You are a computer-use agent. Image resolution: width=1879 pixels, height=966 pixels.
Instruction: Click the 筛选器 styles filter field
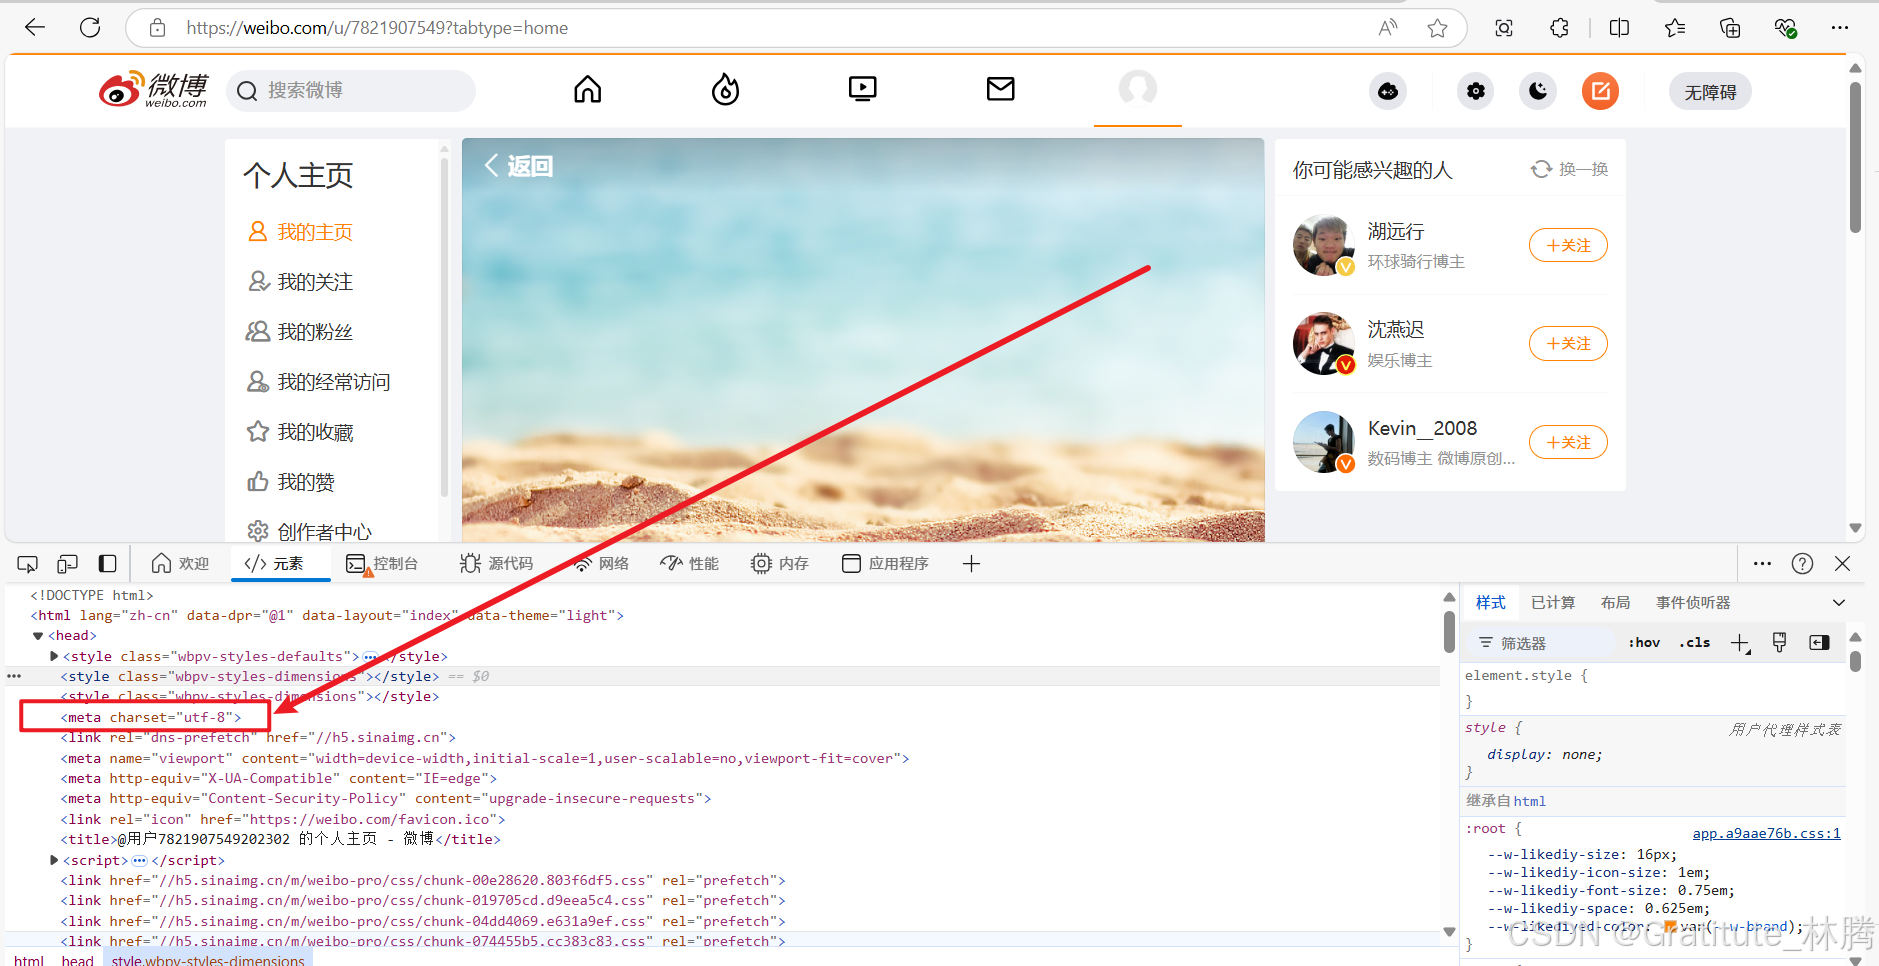point(1542,643)
